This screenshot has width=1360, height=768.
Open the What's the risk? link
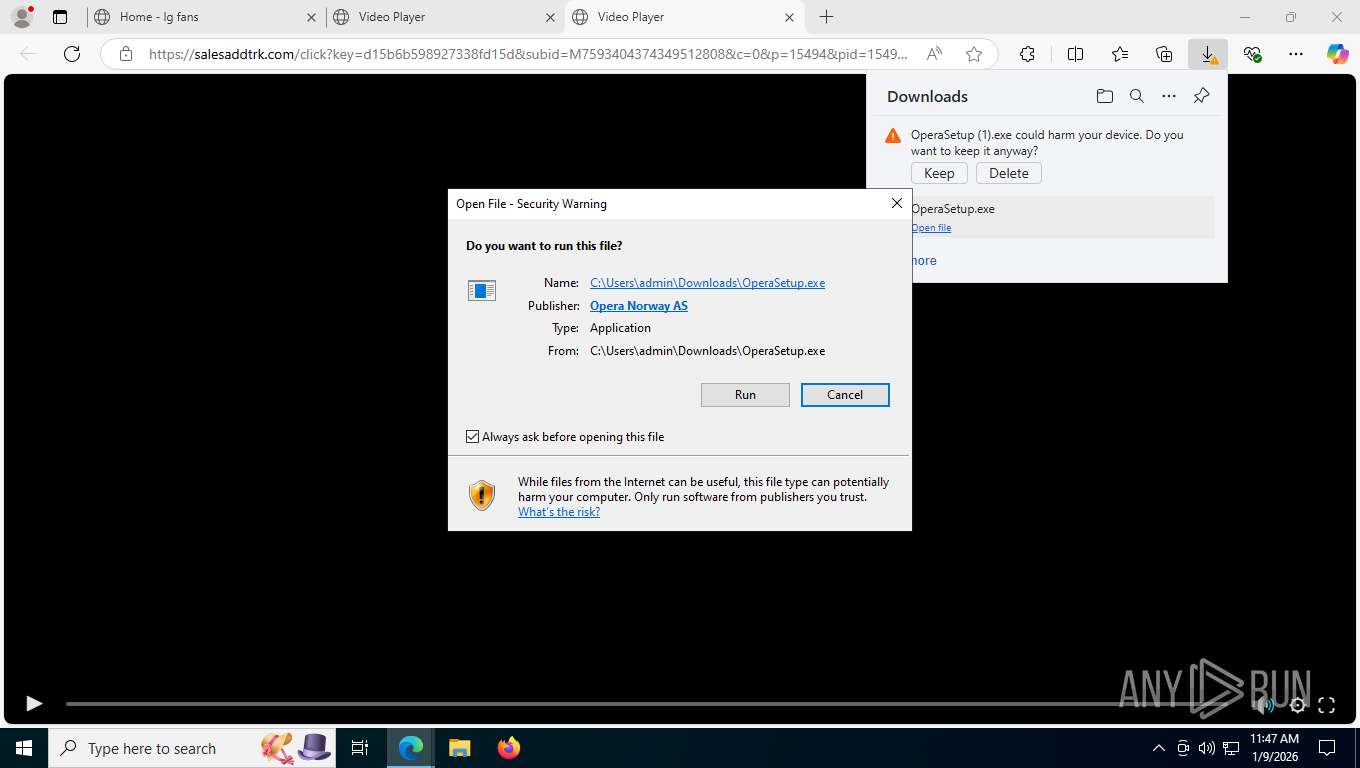[559, 512]
